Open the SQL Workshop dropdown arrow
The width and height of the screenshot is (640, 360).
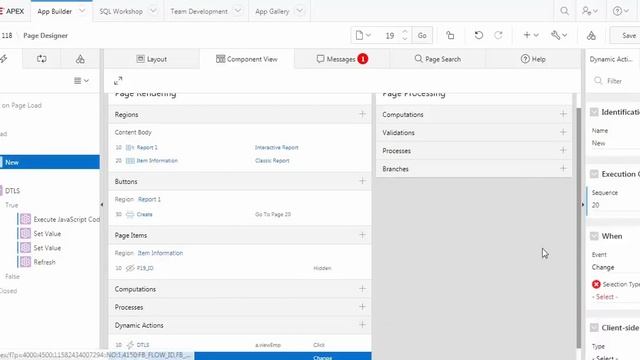point(153,11)
